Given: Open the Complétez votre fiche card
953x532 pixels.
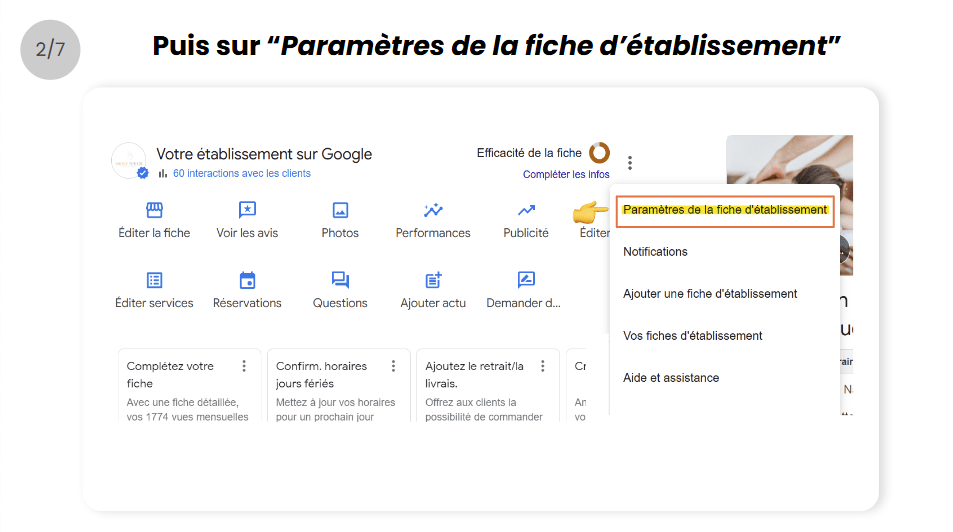Looking at the screenshot, I should point(190,385).
